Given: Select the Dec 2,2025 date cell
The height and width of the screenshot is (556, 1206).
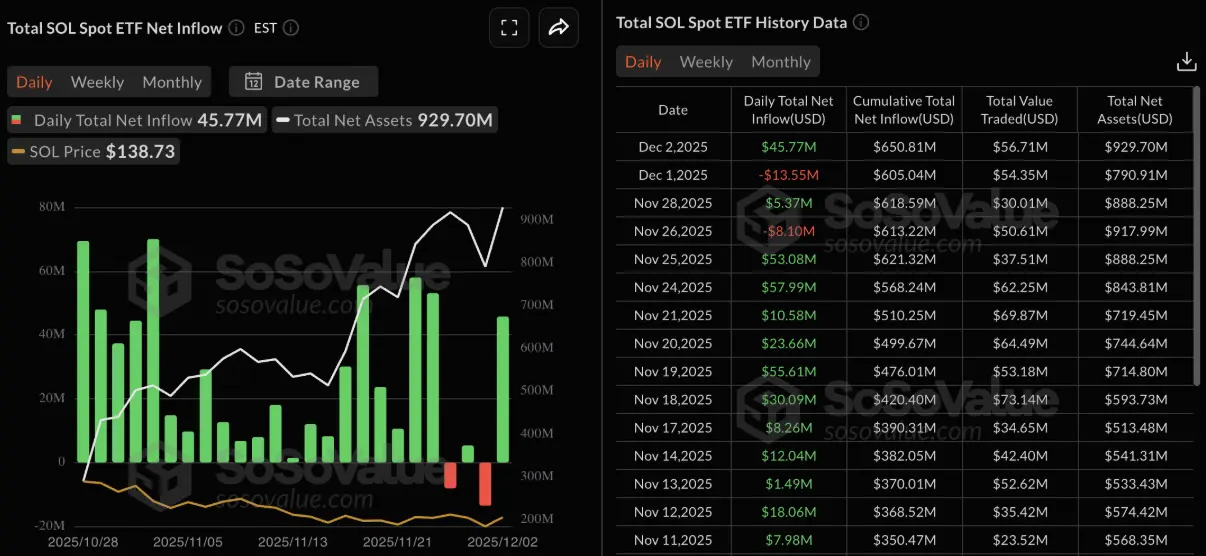Looking at the screenshot, I should [673, 147].
